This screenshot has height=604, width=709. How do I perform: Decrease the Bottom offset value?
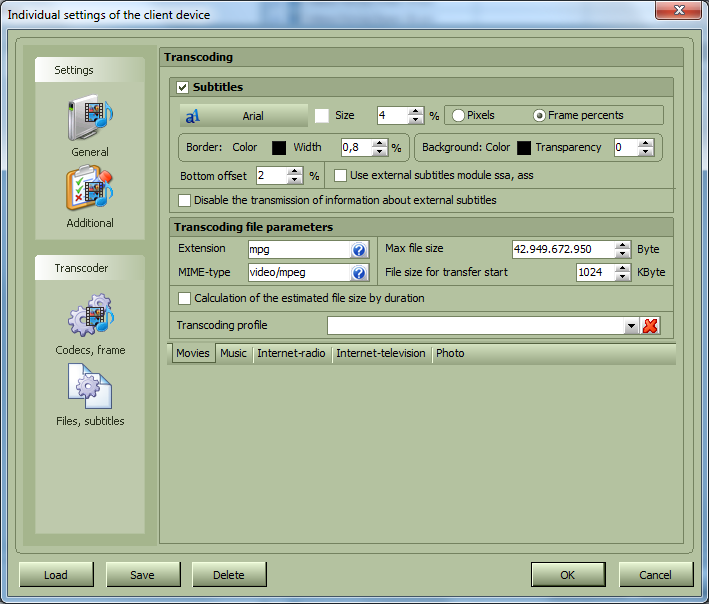tap(295, 180)
